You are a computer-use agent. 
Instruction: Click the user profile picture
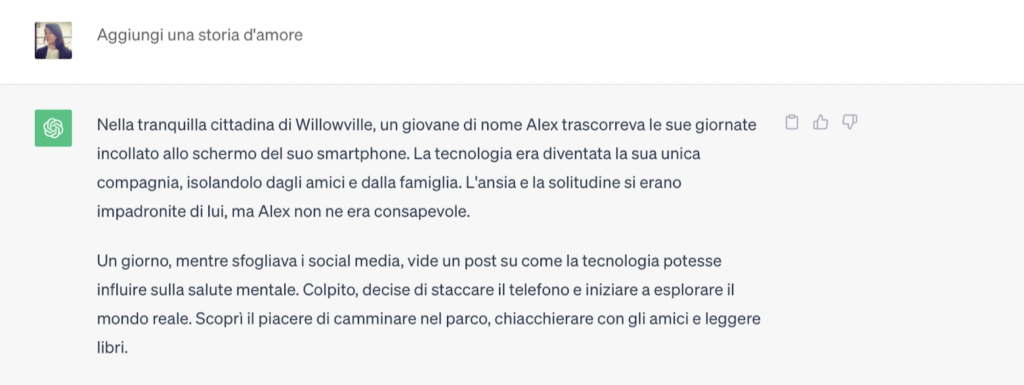[53, 40]
